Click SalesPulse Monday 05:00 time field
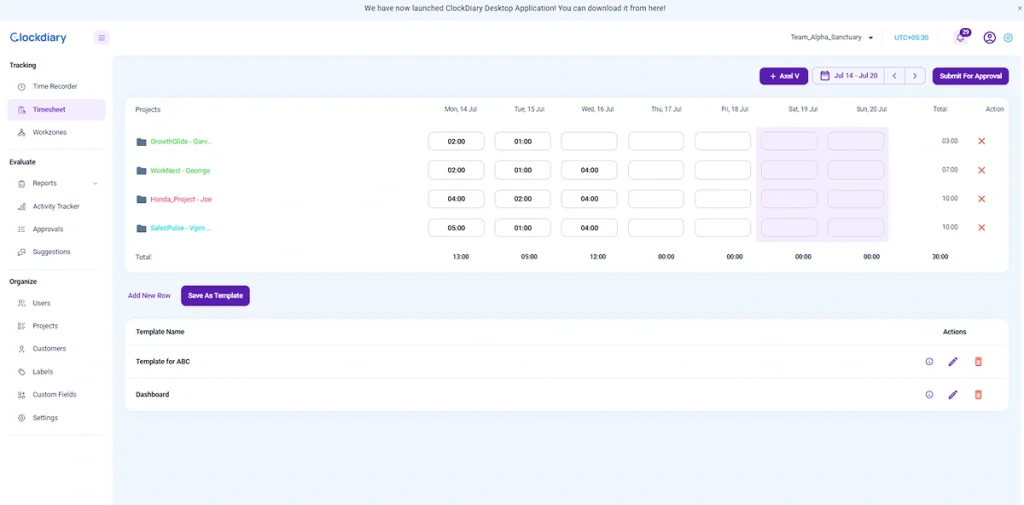Screen dimensions: 1024x505 (x=456, y=227)
